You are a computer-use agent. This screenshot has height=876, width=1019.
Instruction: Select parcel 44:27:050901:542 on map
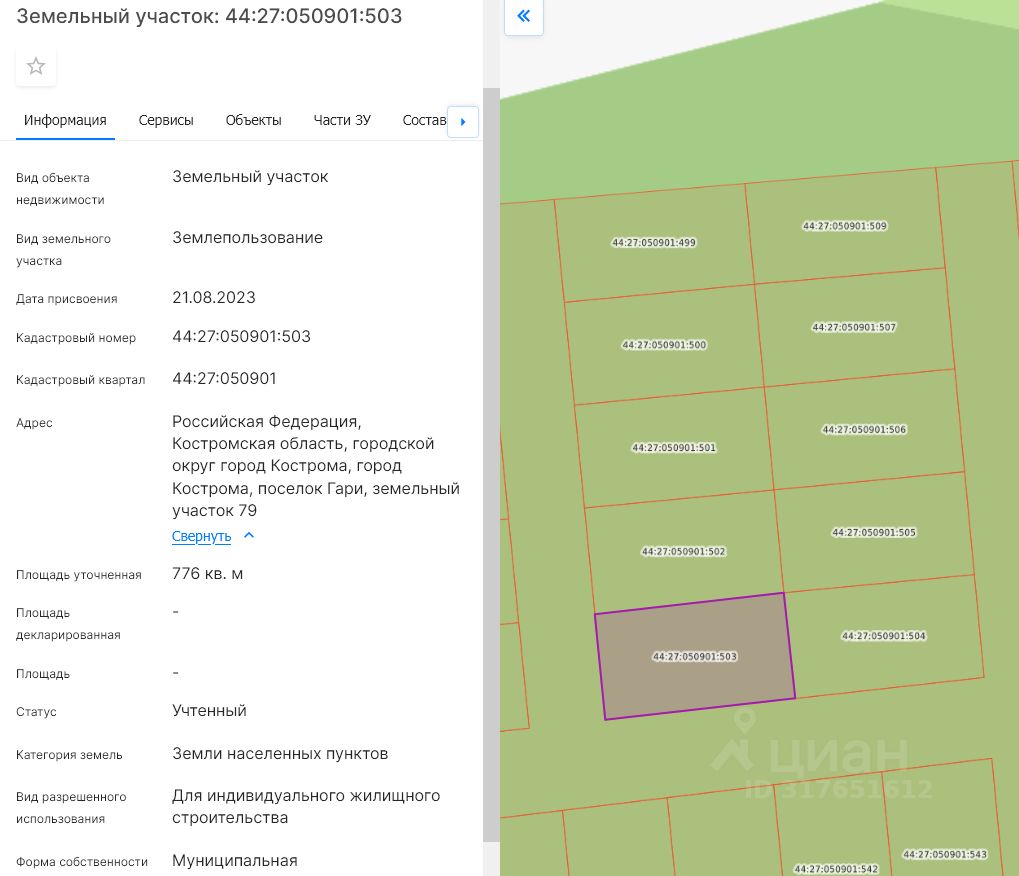(x=836, y=869)
